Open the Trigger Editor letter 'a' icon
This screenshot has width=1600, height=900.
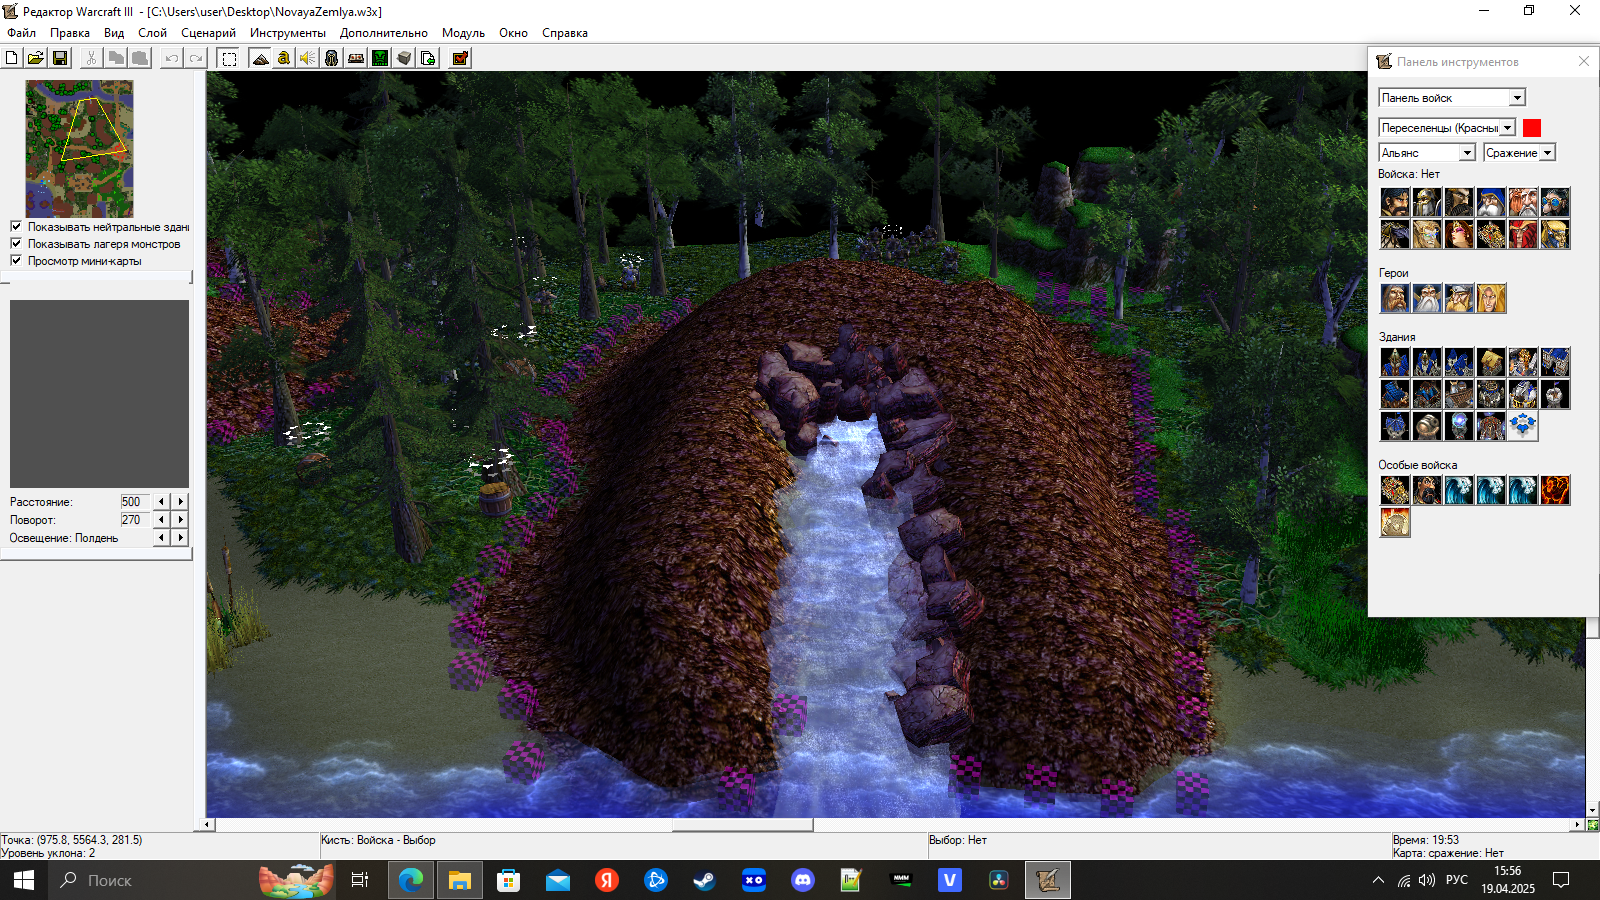pyautogui.click(x=284, y=58)
